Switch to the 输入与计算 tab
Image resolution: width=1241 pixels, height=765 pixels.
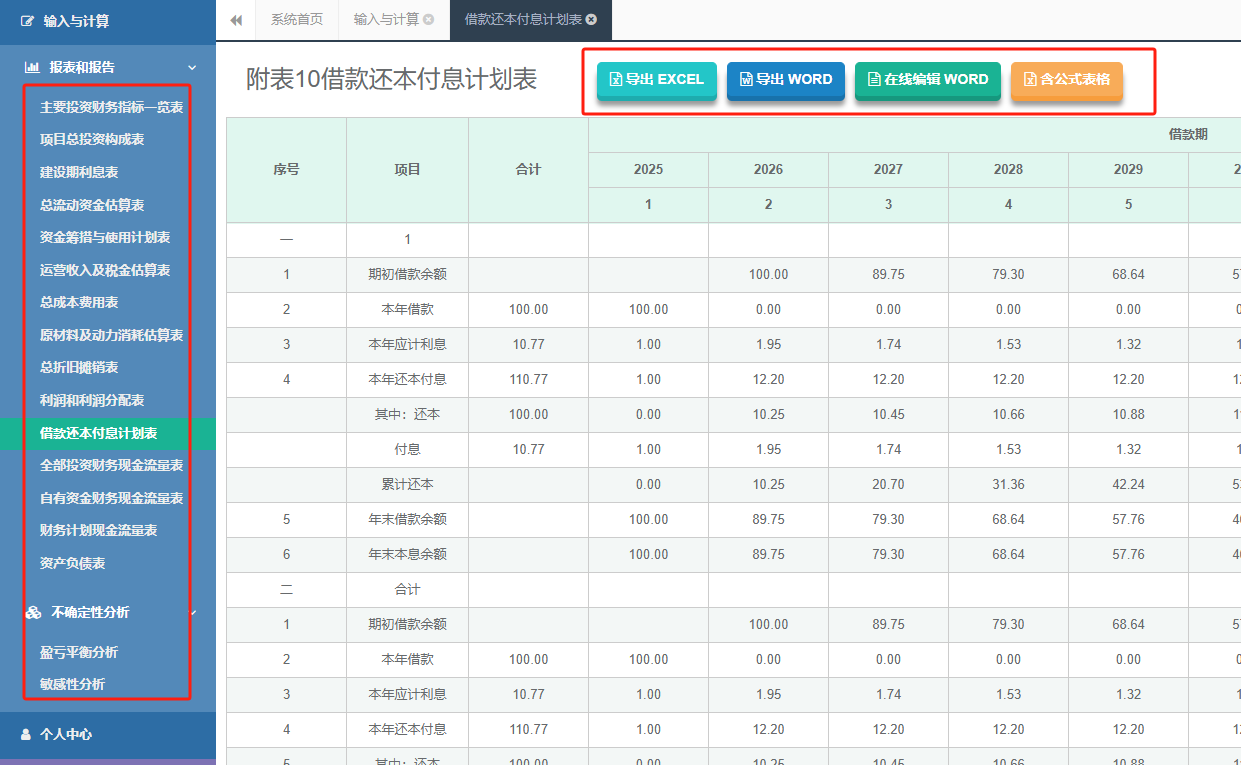[386, 18]
